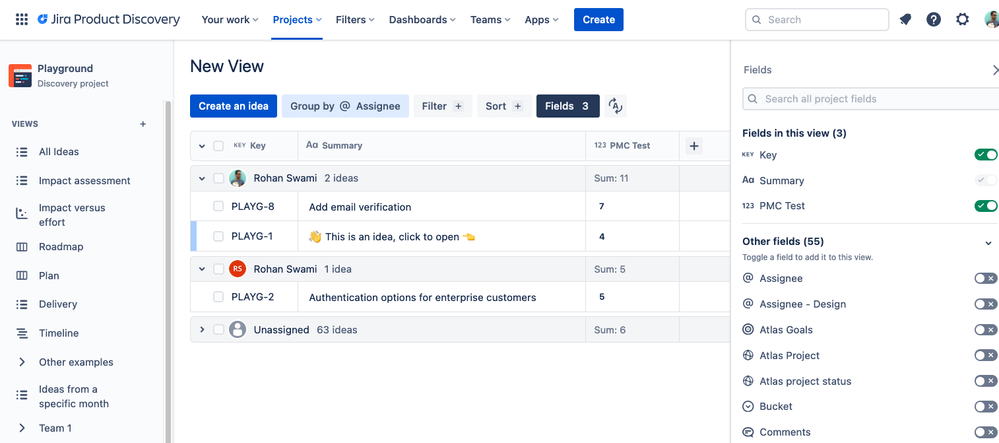This screenshot has height=443, width=999.
Task: Close the Fields panel with arrow icon
Action: point(995,69)
